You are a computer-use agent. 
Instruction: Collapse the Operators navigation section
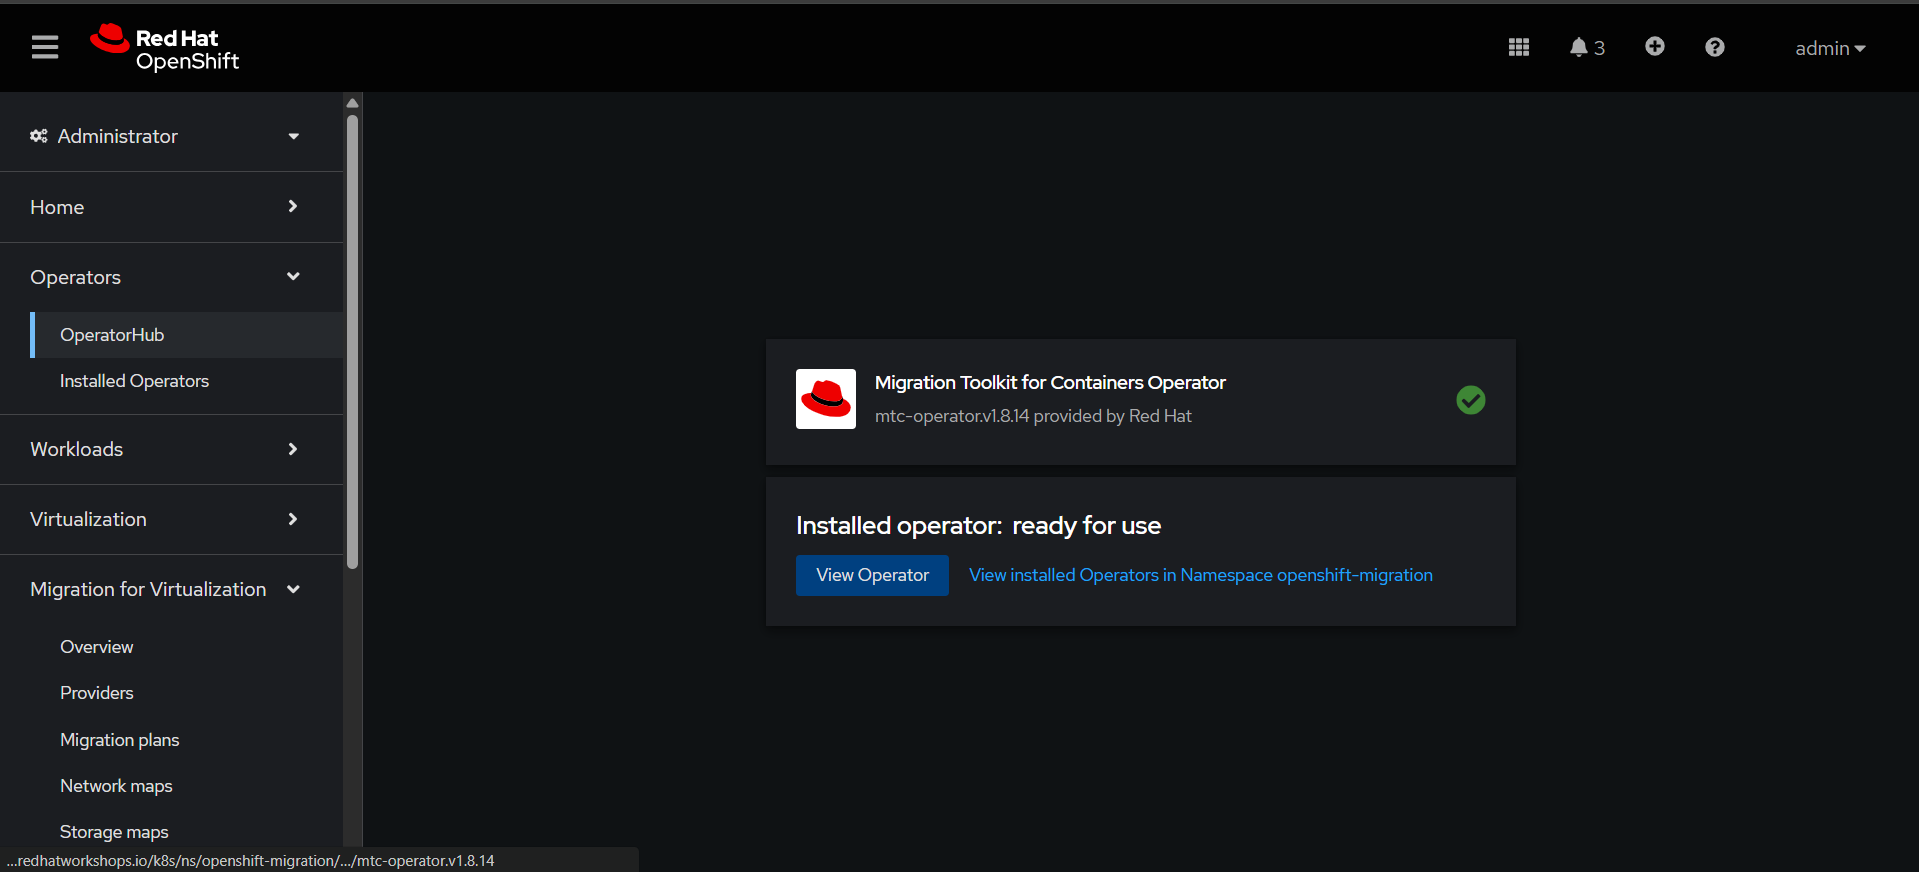click(x=165, y=277)
